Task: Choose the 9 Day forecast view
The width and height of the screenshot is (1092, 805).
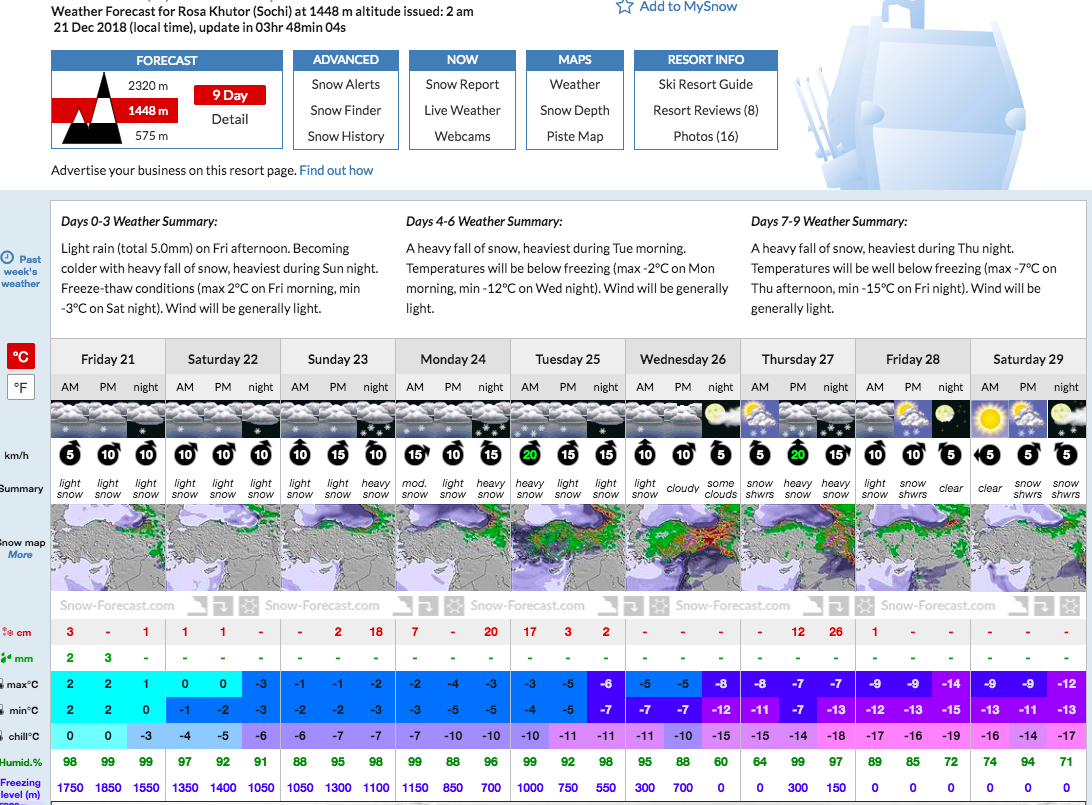Action: (x=230, y=95)
